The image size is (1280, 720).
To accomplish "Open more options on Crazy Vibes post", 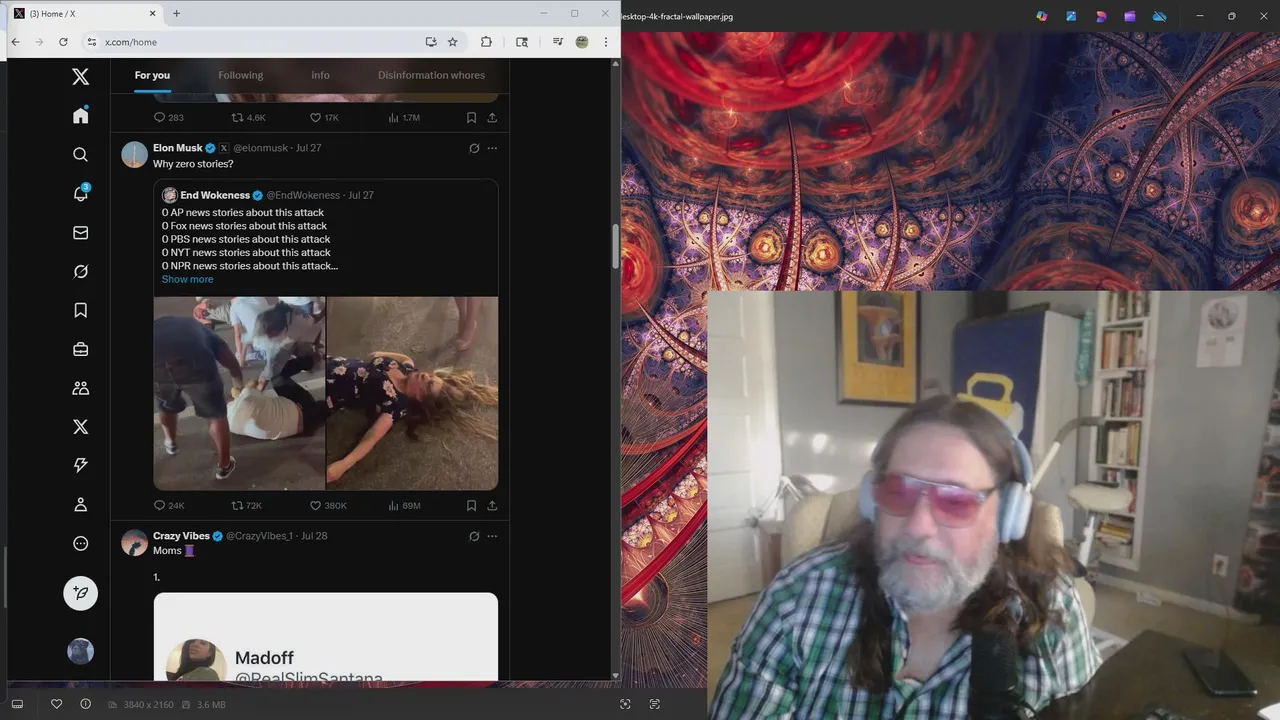I will point(492,536).
